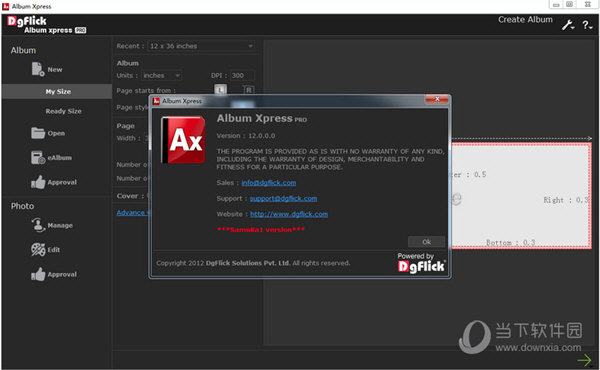Open the help question mark menu
Screen dimensions: 600x370
point(587,25)
